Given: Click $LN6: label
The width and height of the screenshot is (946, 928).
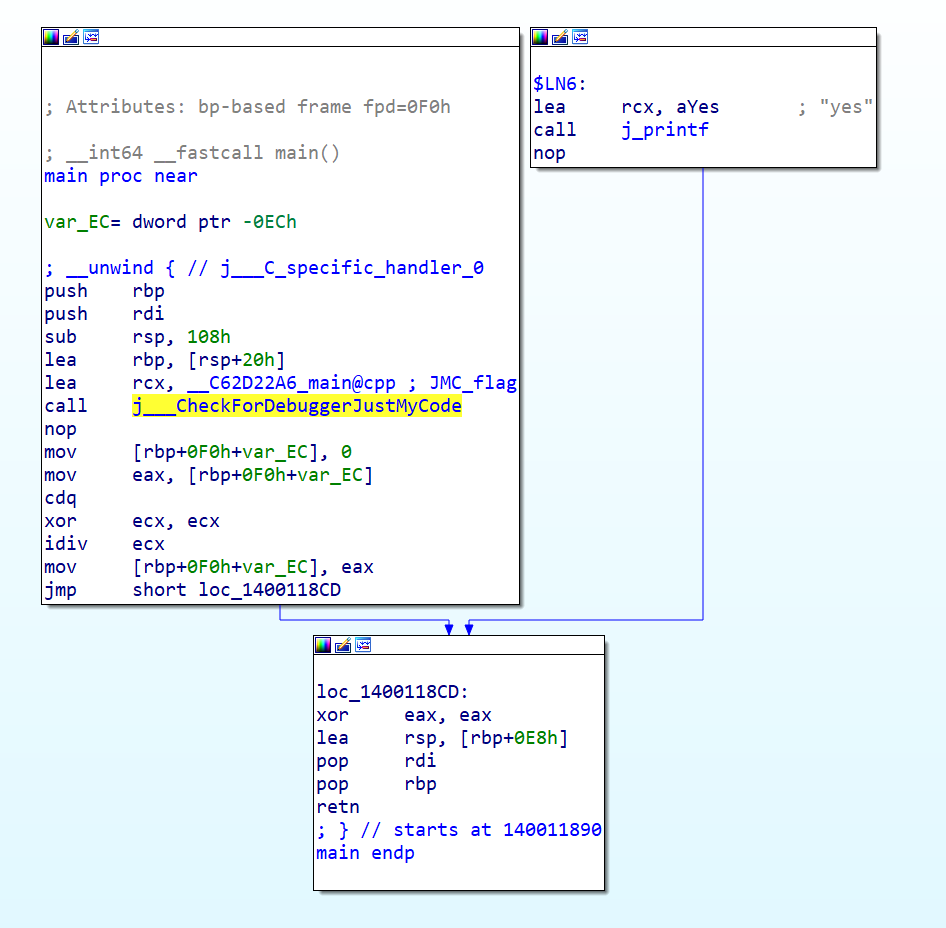Looking at the screenshot, I should click(560, 84).
